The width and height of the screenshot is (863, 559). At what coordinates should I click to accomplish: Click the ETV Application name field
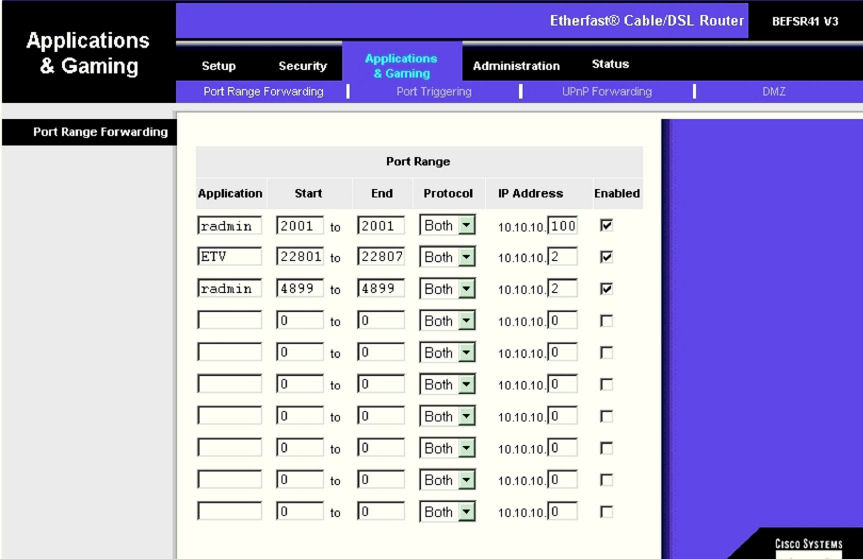[230, 257]
